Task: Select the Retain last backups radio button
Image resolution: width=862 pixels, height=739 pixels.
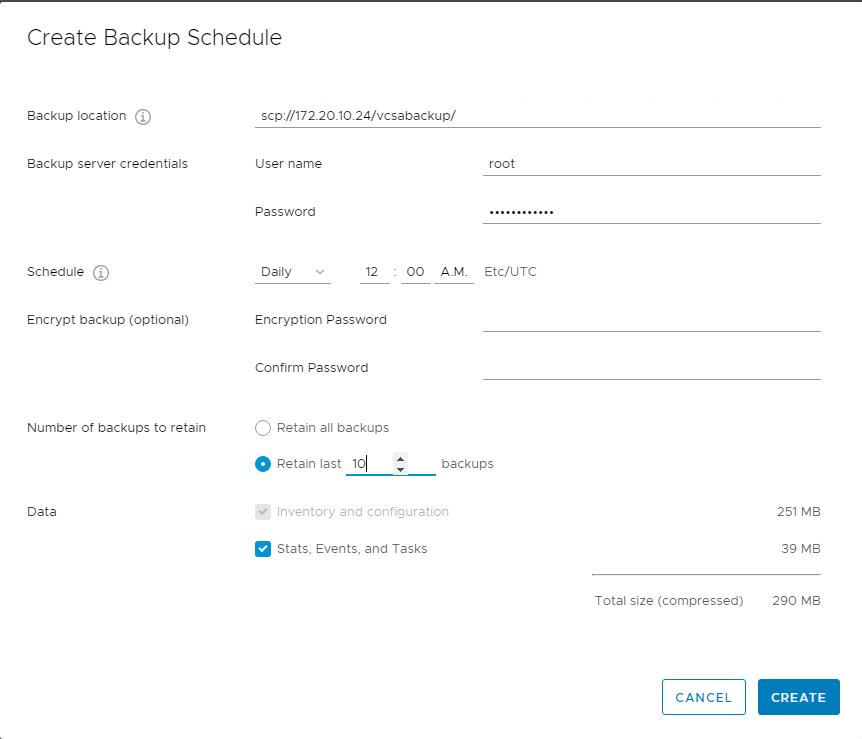Action: (263, 464)
